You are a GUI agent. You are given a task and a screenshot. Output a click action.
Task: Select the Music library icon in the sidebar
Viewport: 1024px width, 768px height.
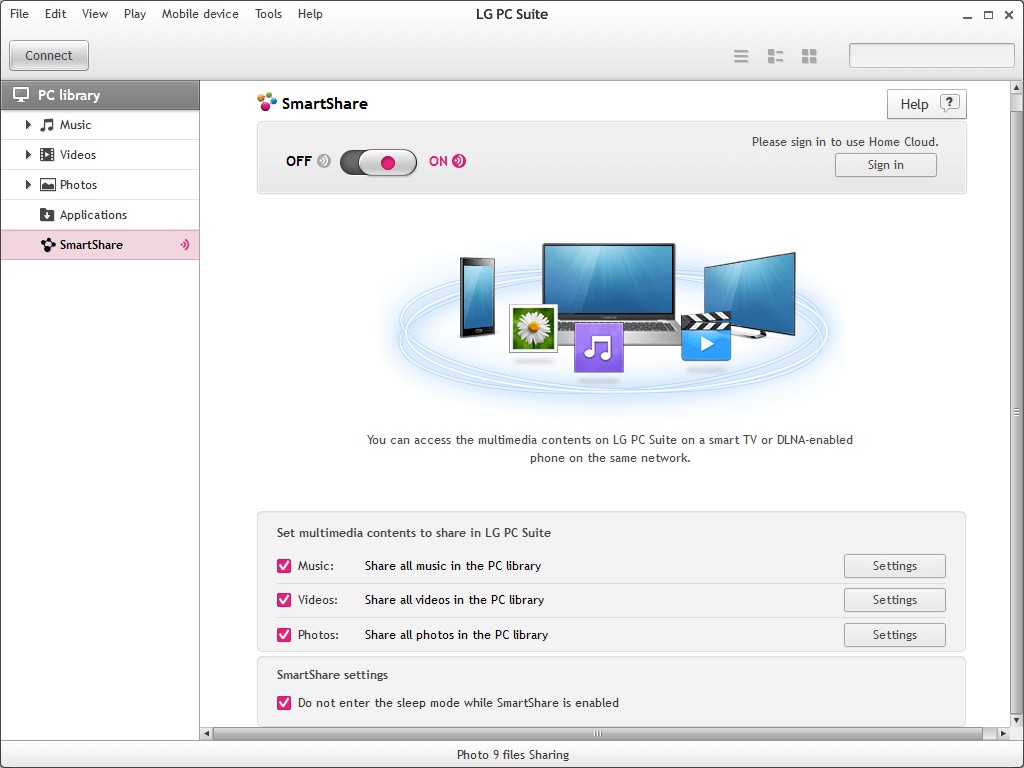tap(47, 125)
